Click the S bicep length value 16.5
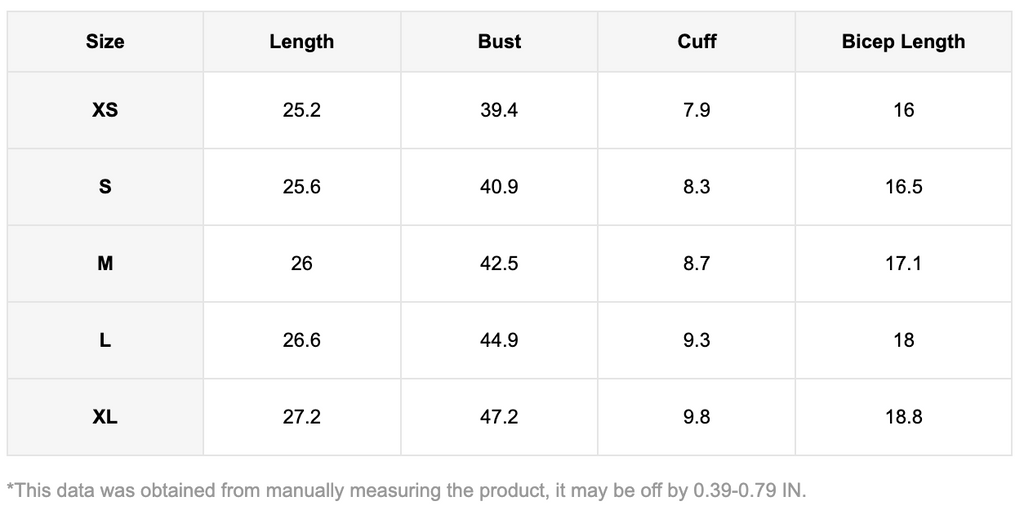1024x519 pixels. click(903, 187)
